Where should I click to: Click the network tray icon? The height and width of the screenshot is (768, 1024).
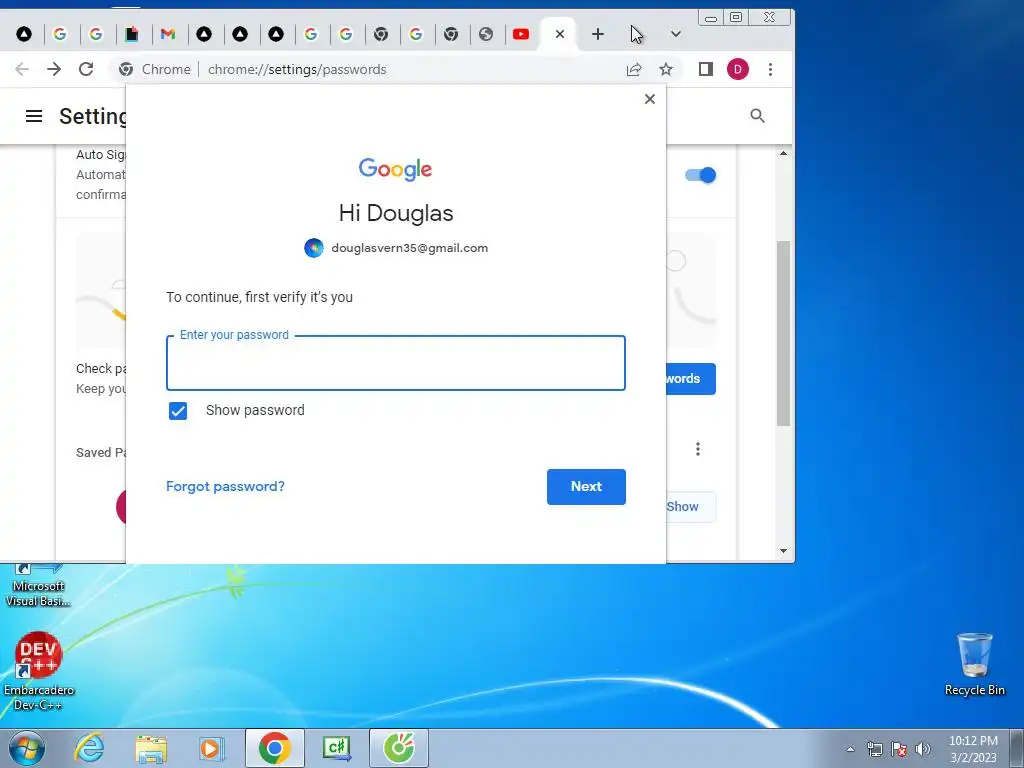tap(874, 749)
